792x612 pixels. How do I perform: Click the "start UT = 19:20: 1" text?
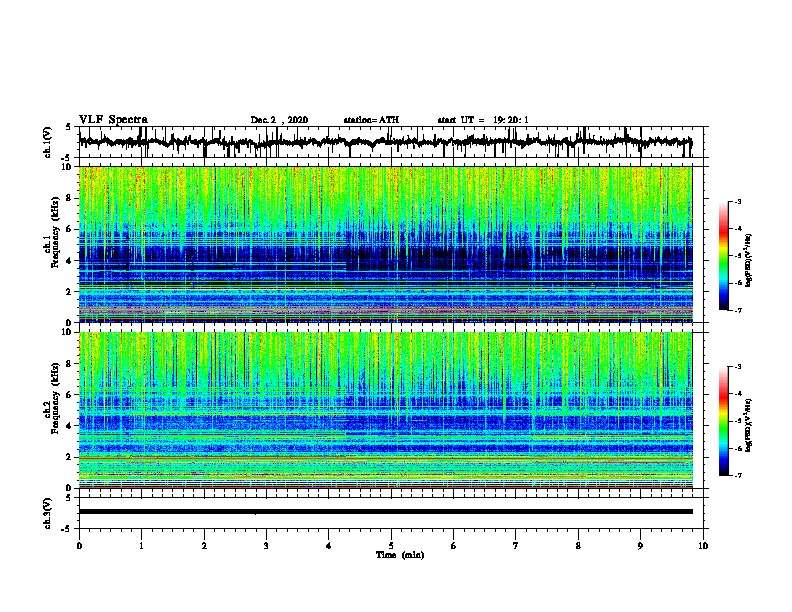coord(483,120)
